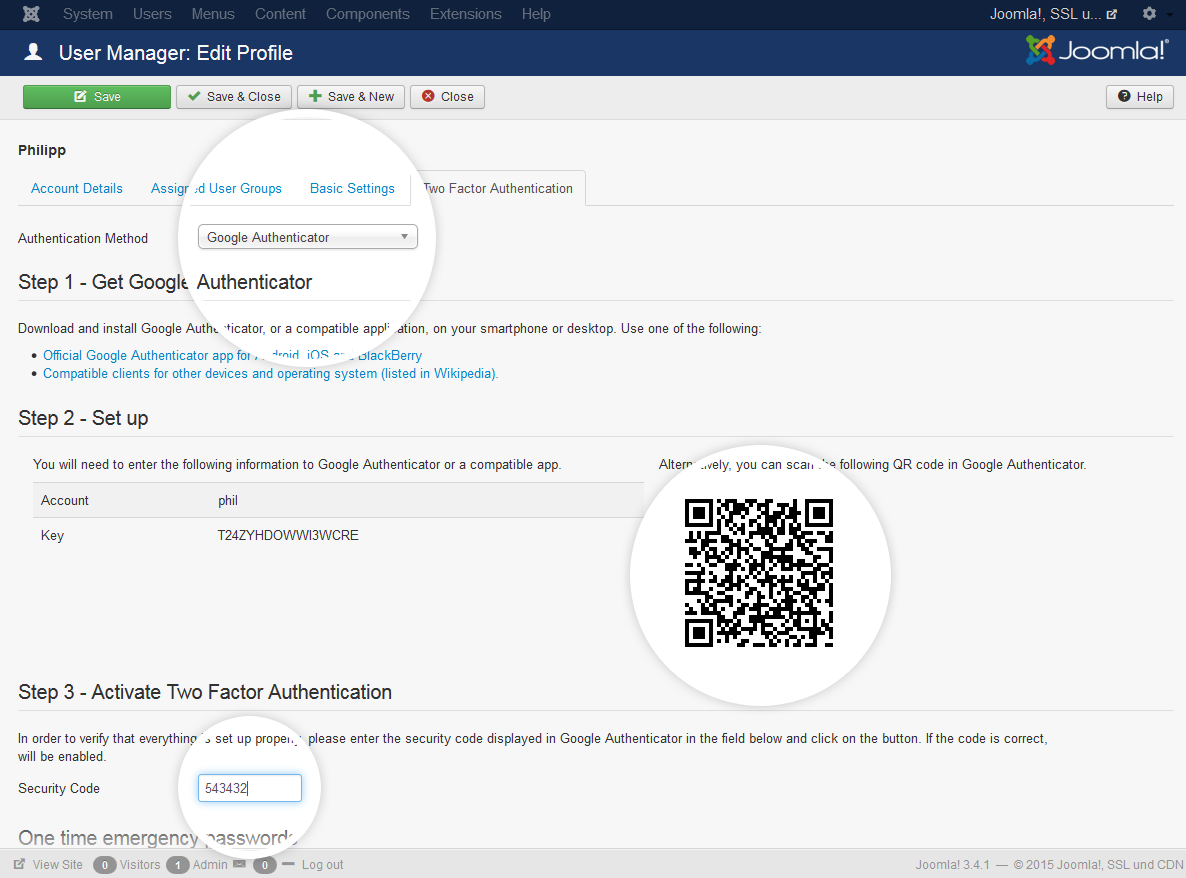The width and height of the screenshot is (1186, 878).
Task: Open the Extensions menu
Action: [x=465, y=14]
